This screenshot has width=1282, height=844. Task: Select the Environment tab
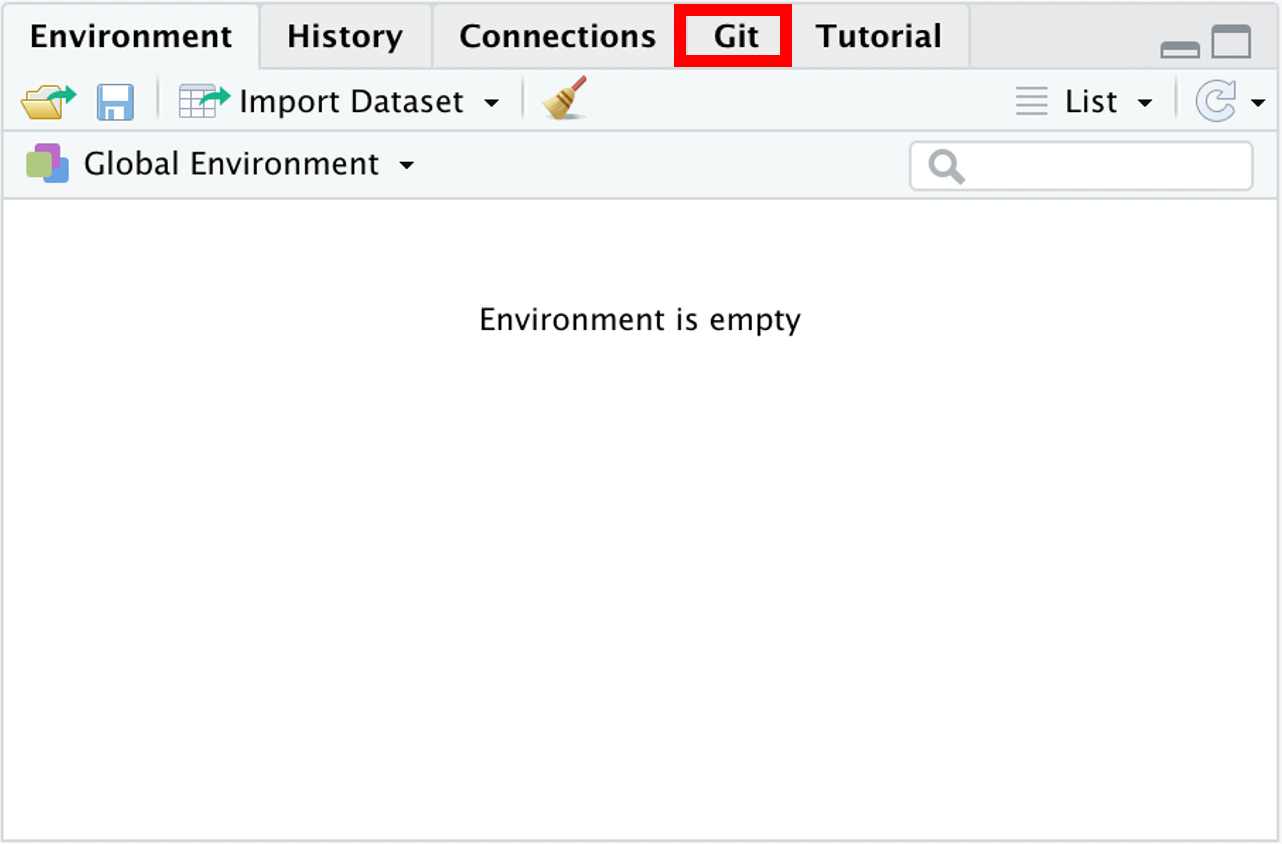pyautogui.click(x=131, y=37)
